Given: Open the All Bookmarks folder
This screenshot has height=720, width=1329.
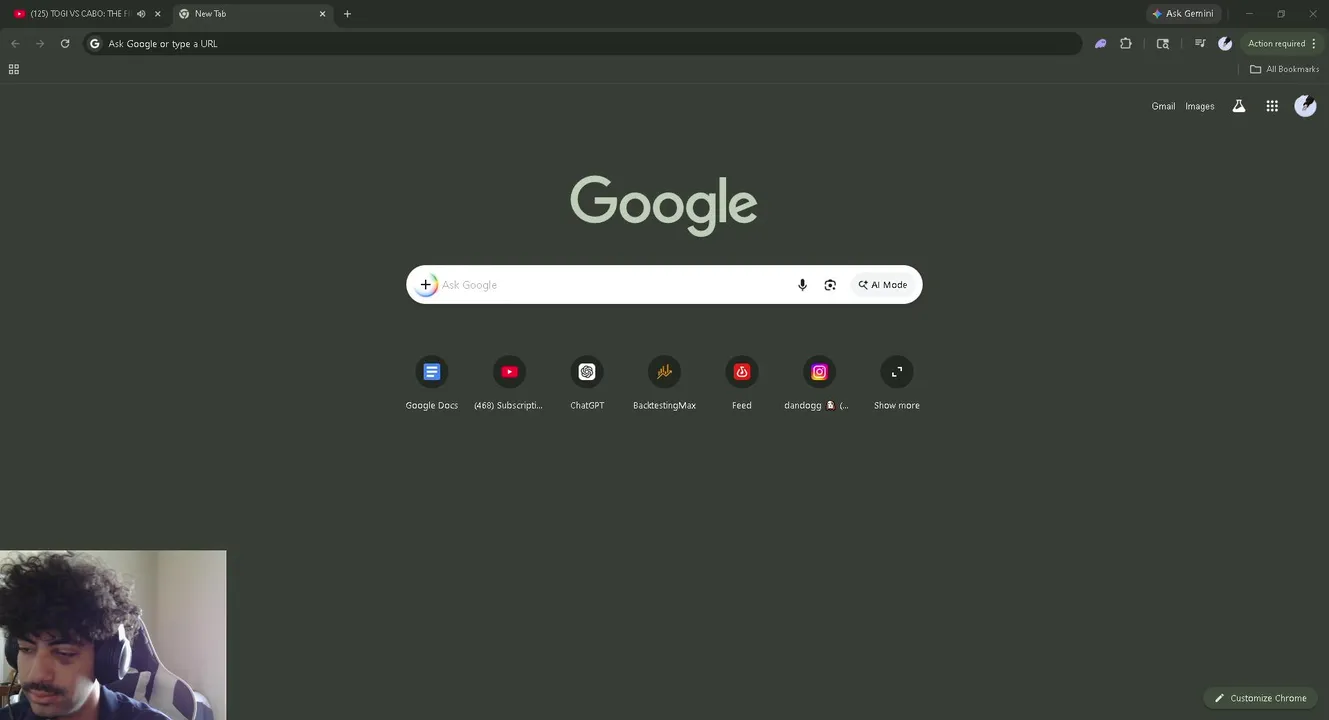Looking at the screenshot, I should (1285, 69).
